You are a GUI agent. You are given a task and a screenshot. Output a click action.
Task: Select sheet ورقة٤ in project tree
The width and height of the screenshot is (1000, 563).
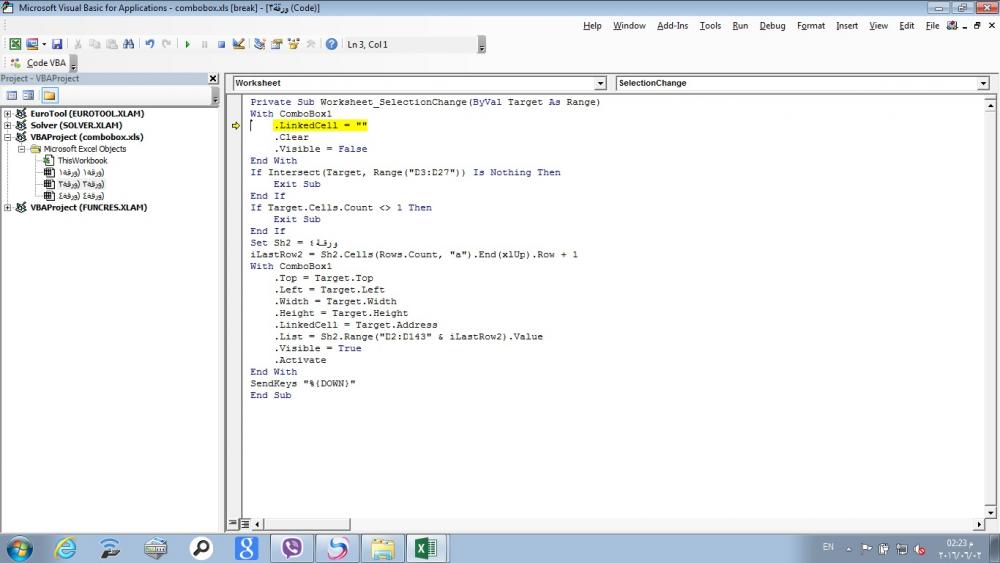click(x=81, y=196)
